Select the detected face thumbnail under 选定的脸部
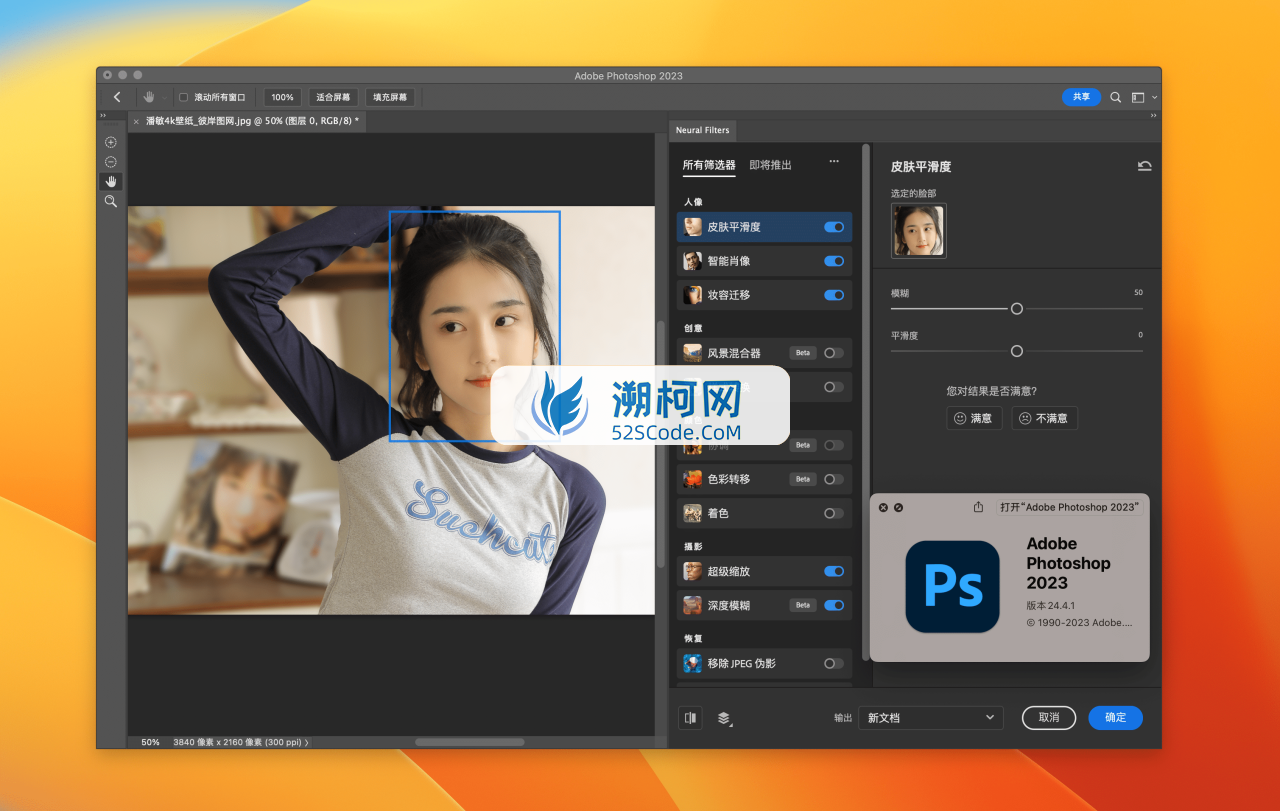The image size is (1280, 811). pos(918,231)
